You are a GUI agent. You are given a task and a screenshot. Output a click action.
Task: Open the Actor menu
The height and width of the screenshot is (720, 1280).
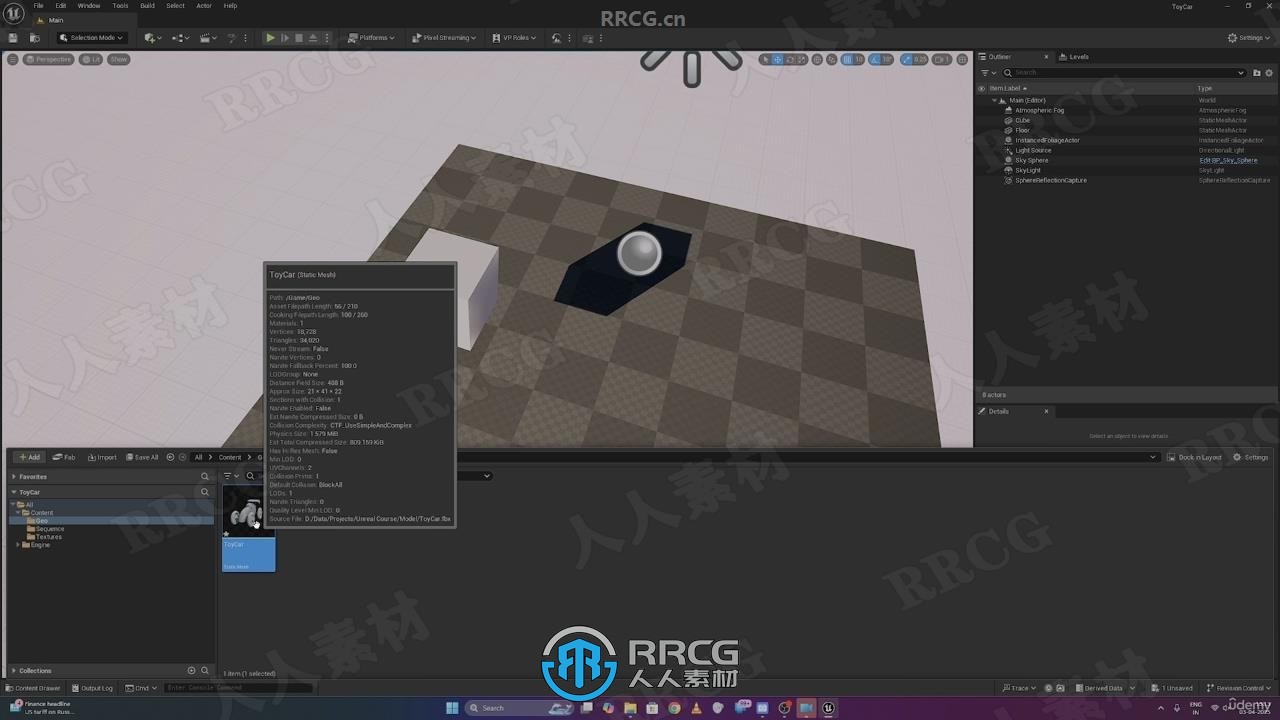[x=204, y=6]
